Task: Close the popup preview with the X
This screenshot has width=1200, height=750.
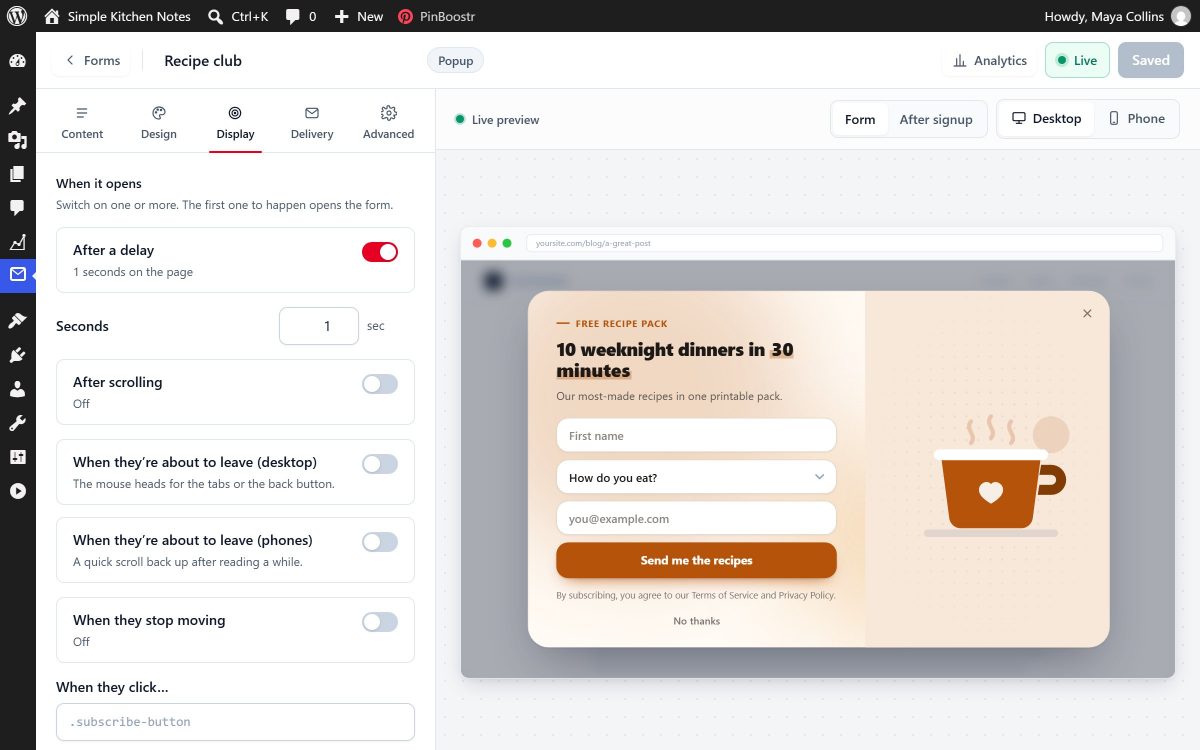Action: (x=1087, y=313)
